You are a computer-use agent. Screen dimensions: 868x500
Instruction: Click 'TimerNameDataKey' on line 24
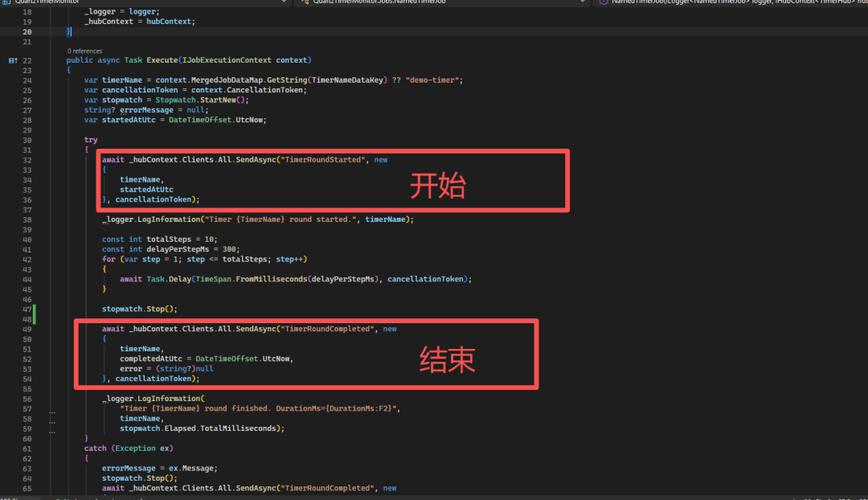click(x=348, y=80)
